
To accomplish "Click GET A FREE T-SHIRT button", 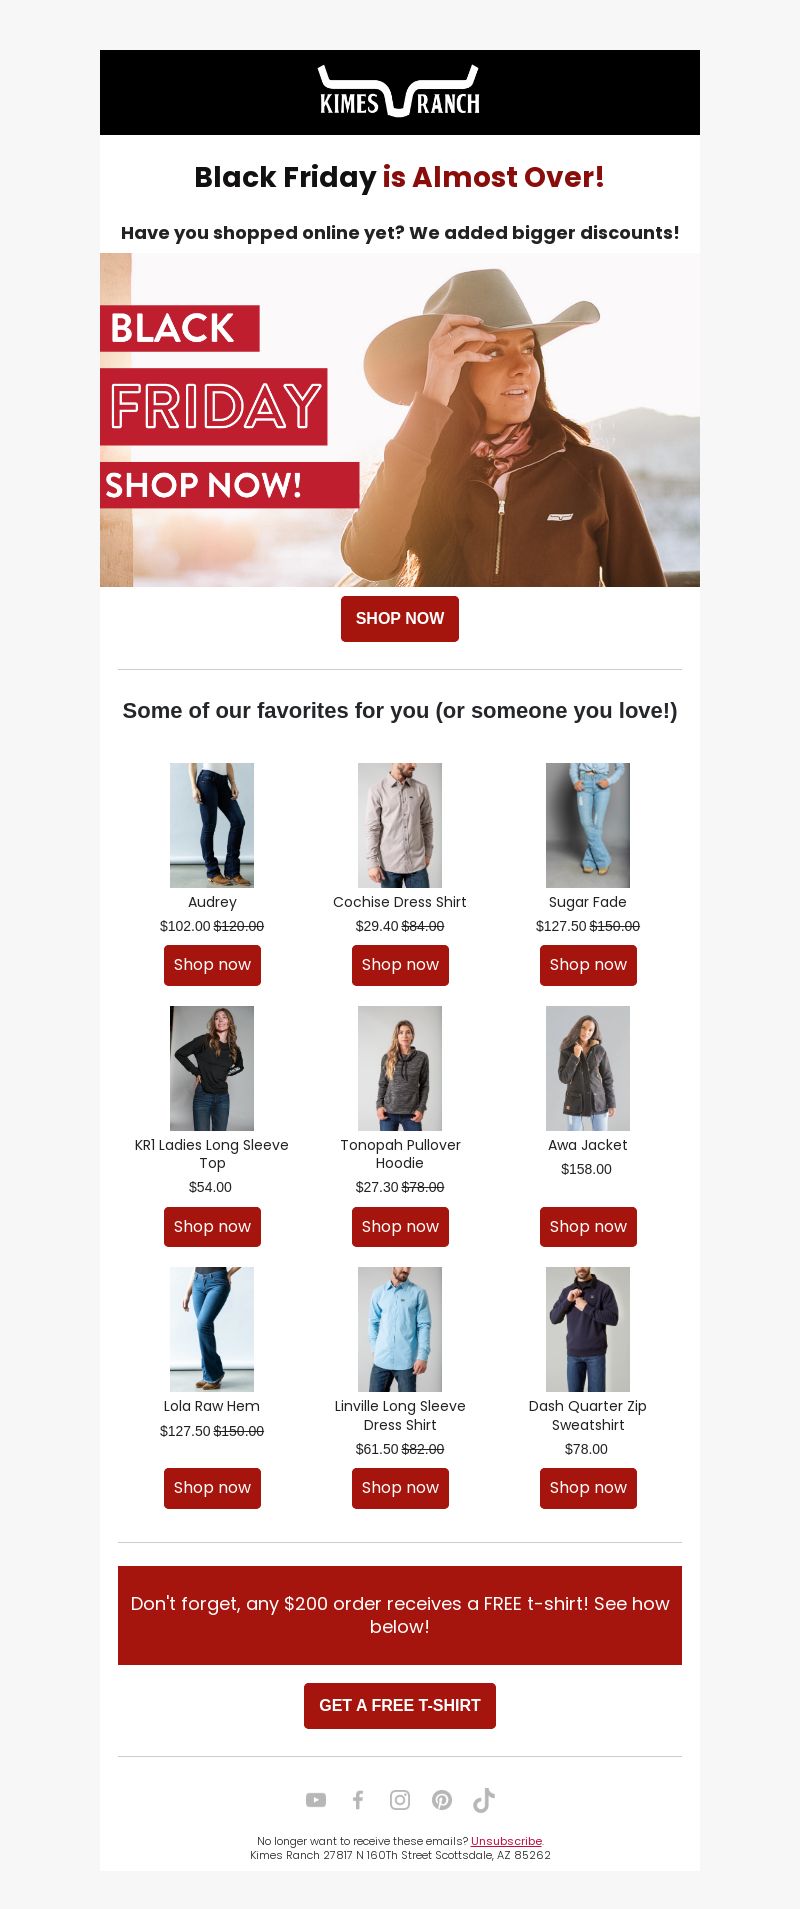I will coord(400,1706).
